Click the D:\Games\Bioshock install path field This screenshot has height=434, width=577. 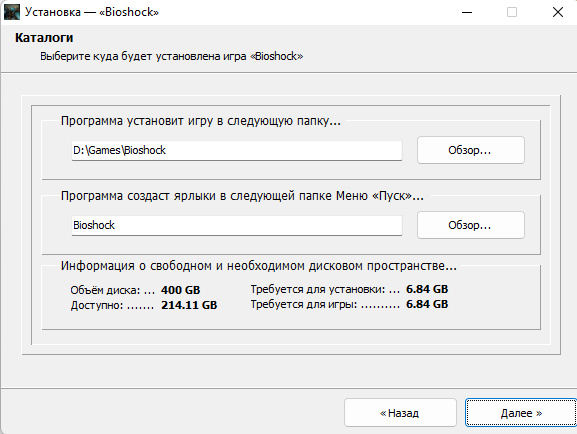click(237, 150)
